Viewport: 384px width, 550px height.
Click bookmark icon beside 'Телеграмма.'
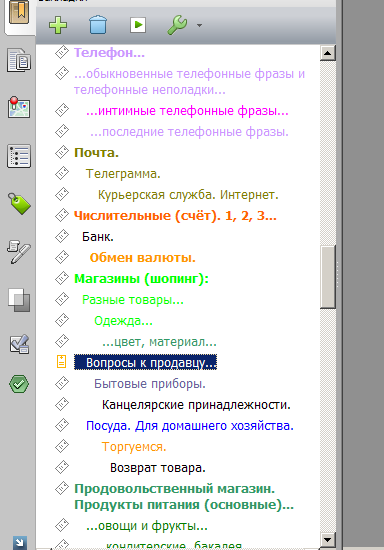pos(62,173)
